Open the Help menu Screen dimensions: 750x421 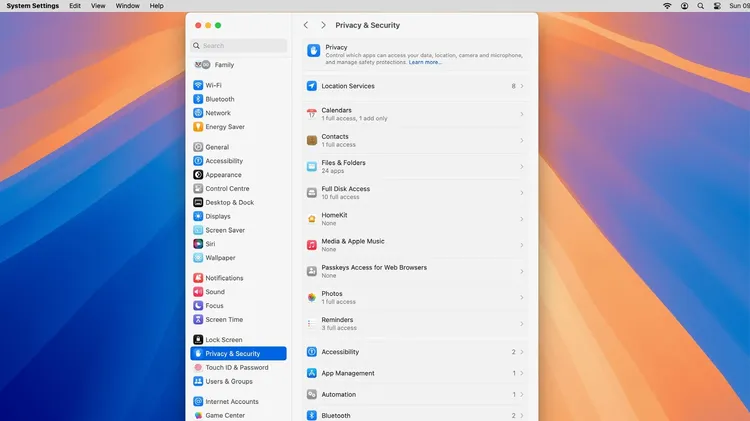coord(156,6)
